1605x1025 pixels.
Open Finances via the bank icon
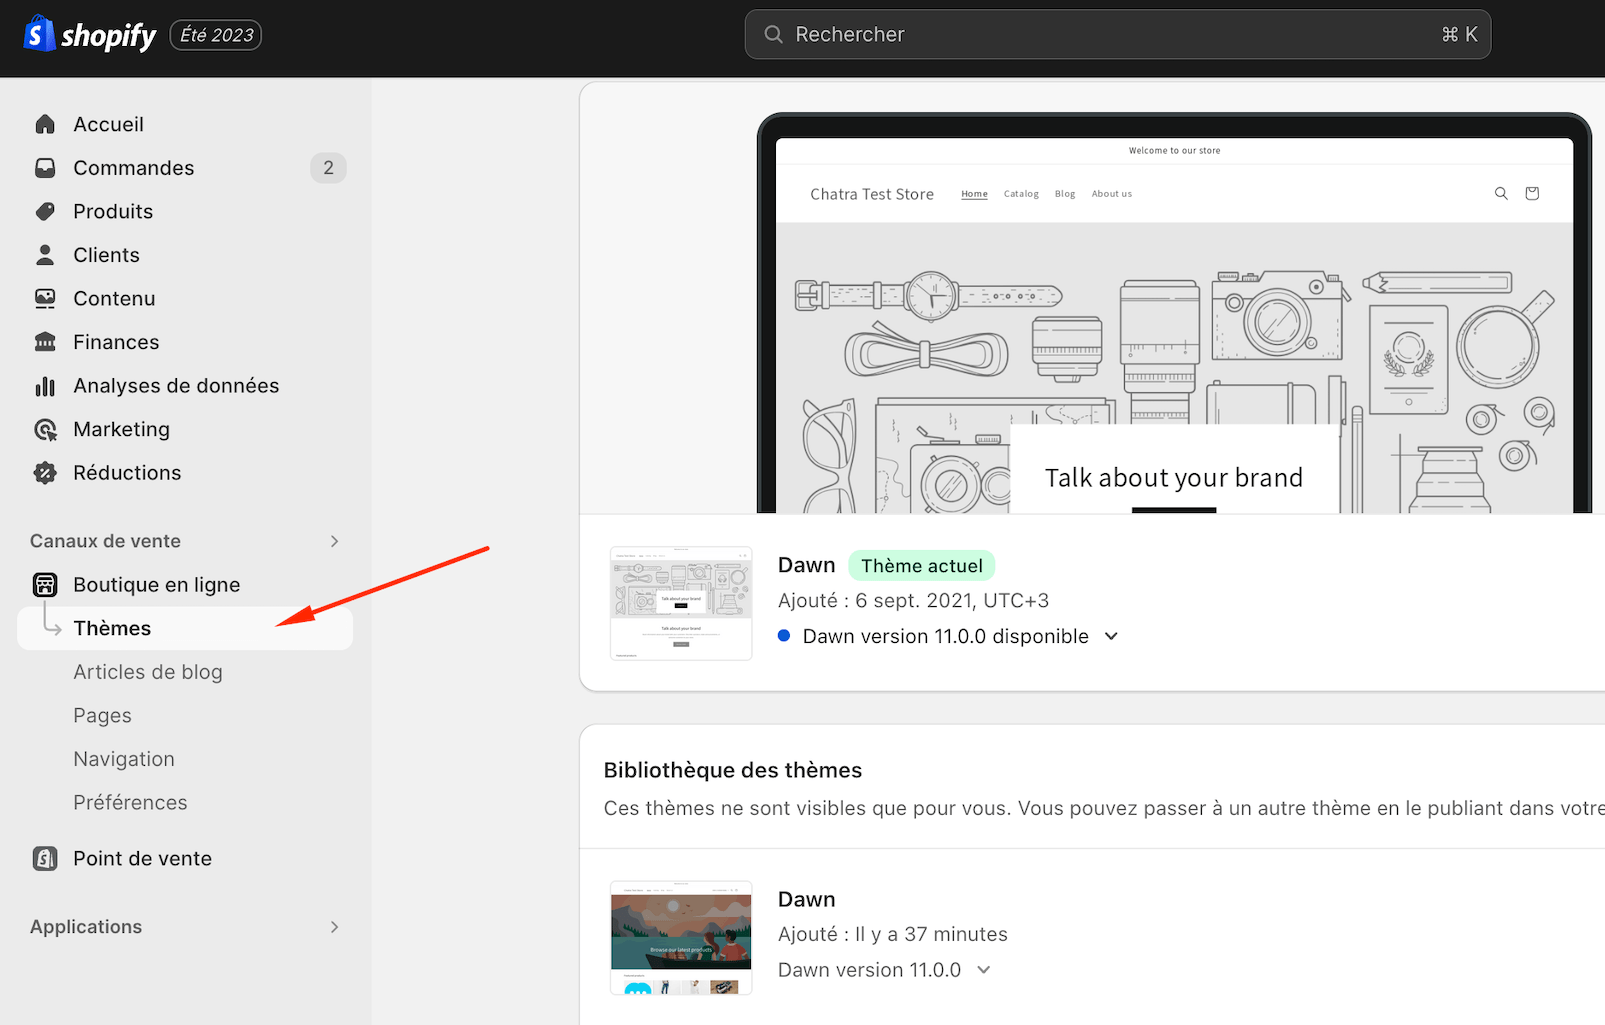coord(45,342)
